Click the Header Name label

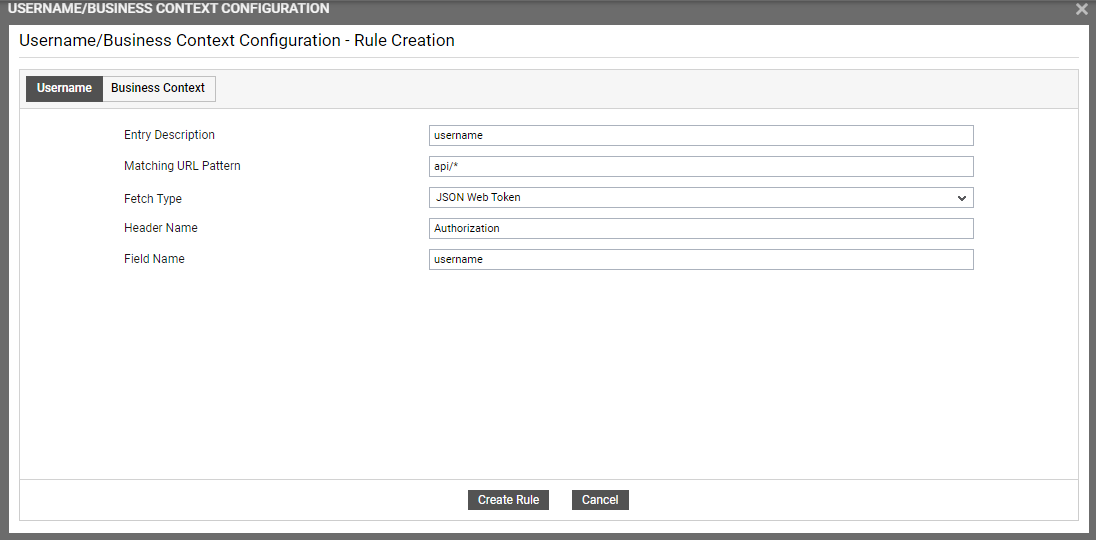[x=161, y=228]
